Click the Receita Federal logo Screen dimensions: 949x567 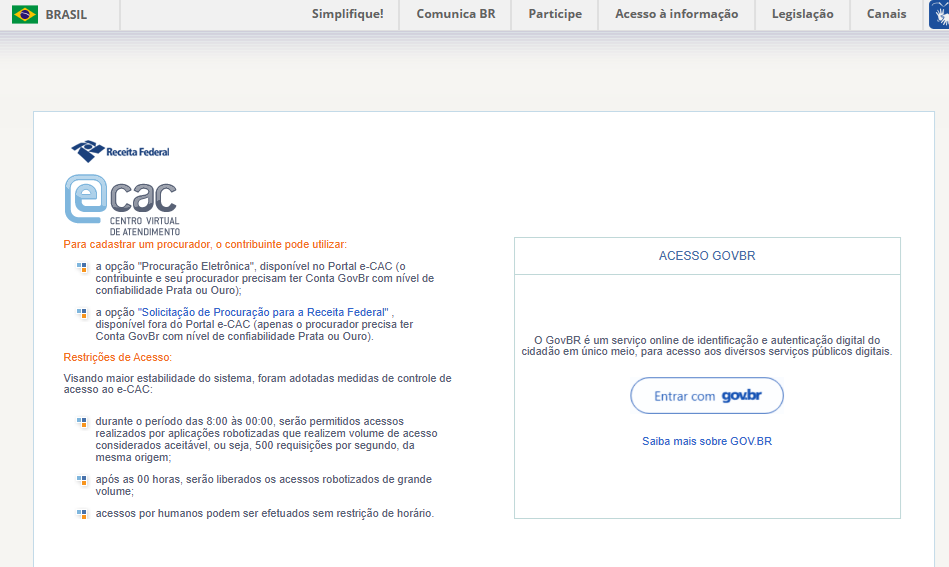pyautogui.click(x=120, y=151)
